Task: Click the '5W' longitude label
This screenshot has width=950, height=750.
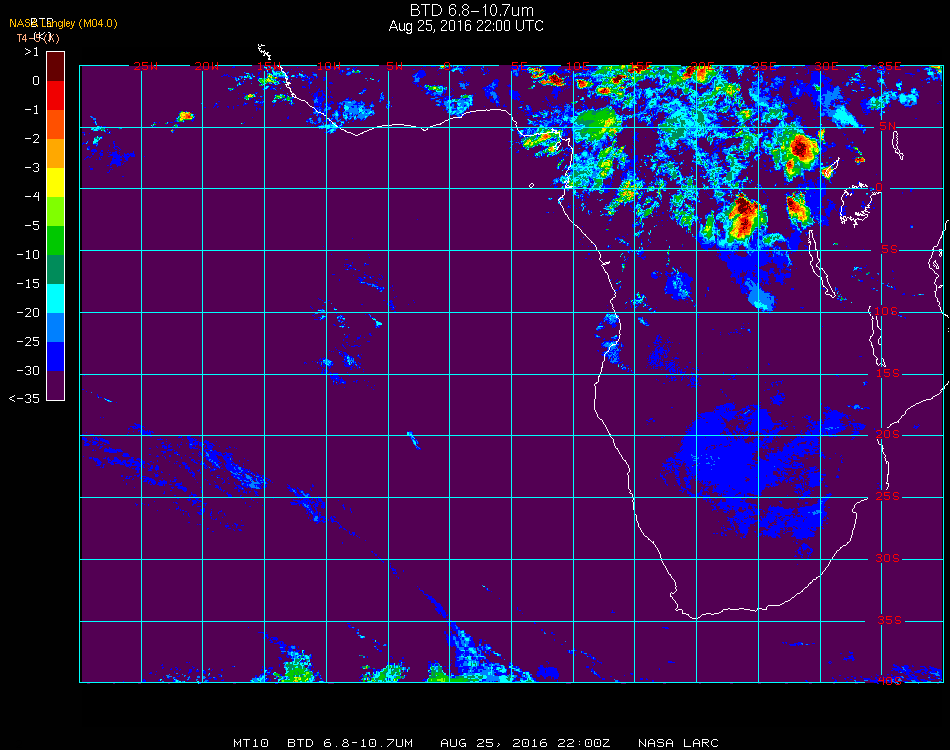Action: pos(394,66)
